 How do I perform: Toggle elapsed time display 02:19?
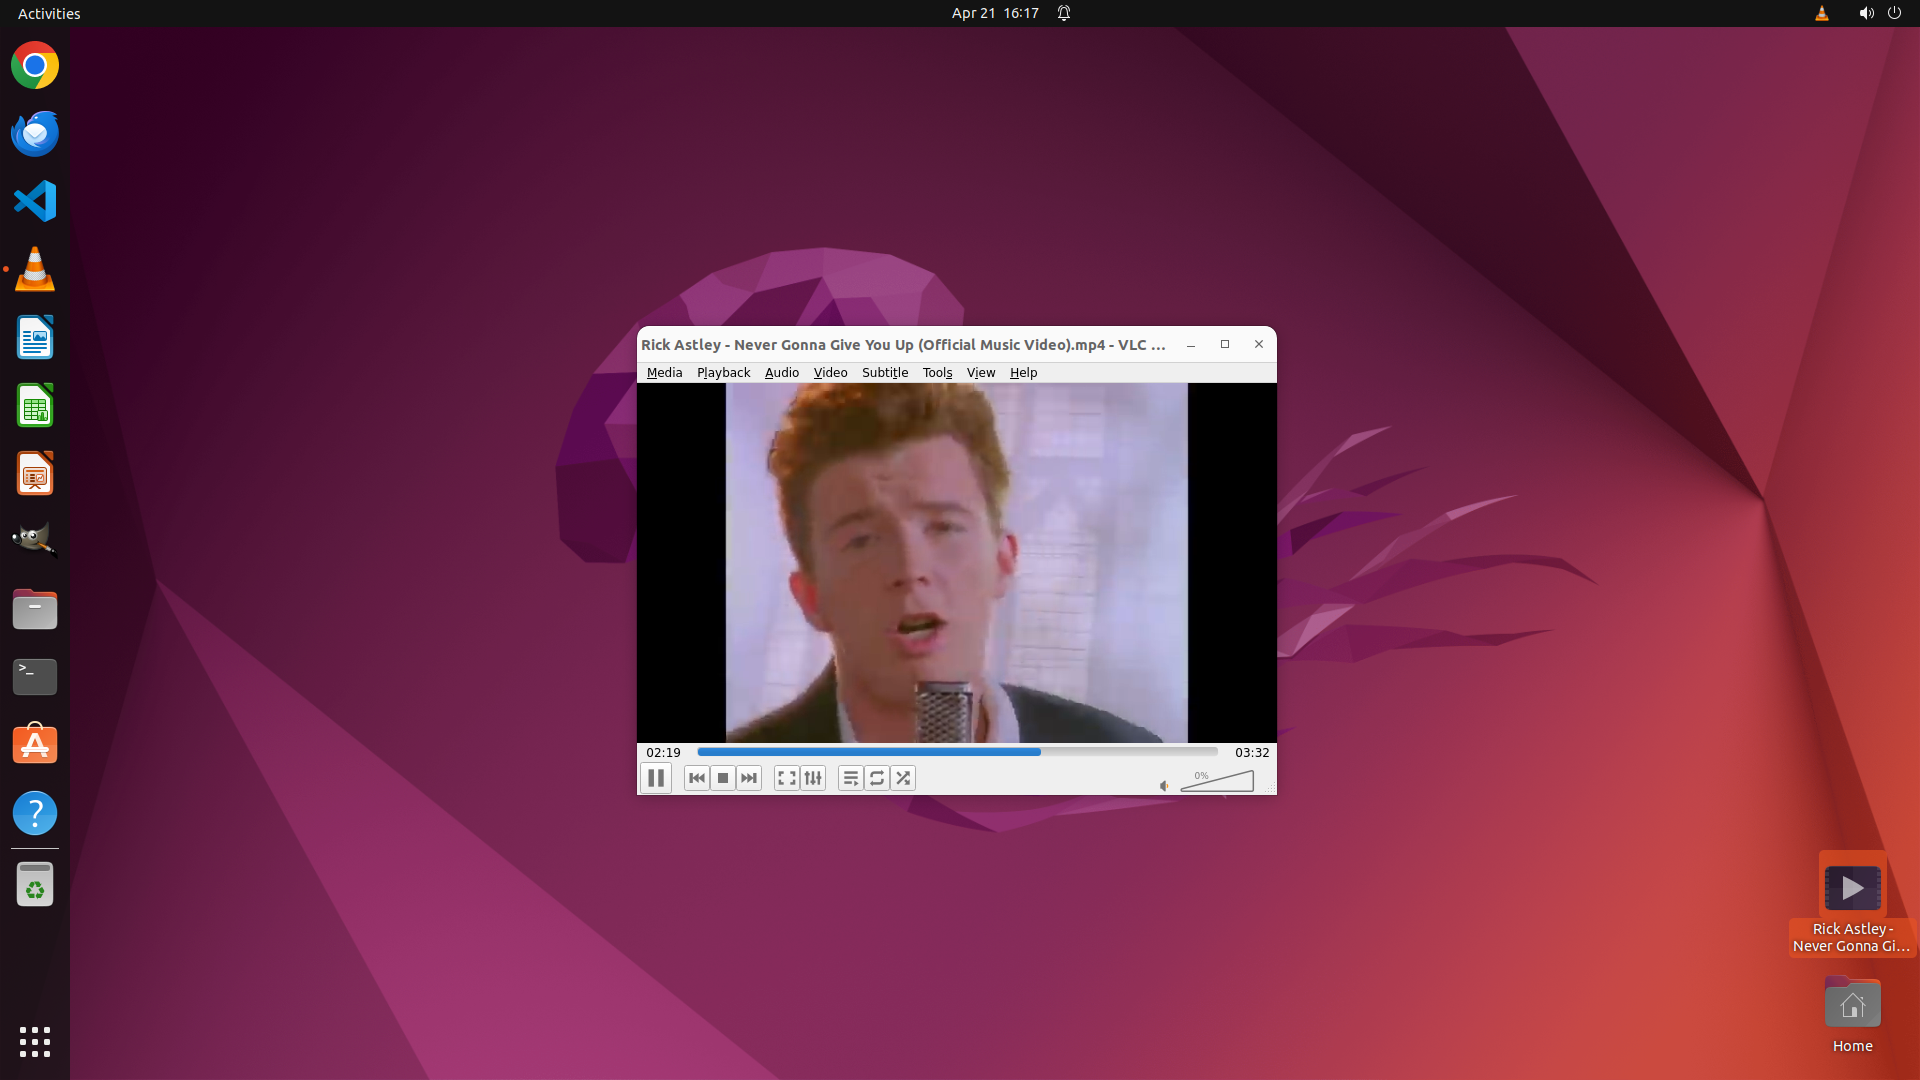[x=663, y=752]
